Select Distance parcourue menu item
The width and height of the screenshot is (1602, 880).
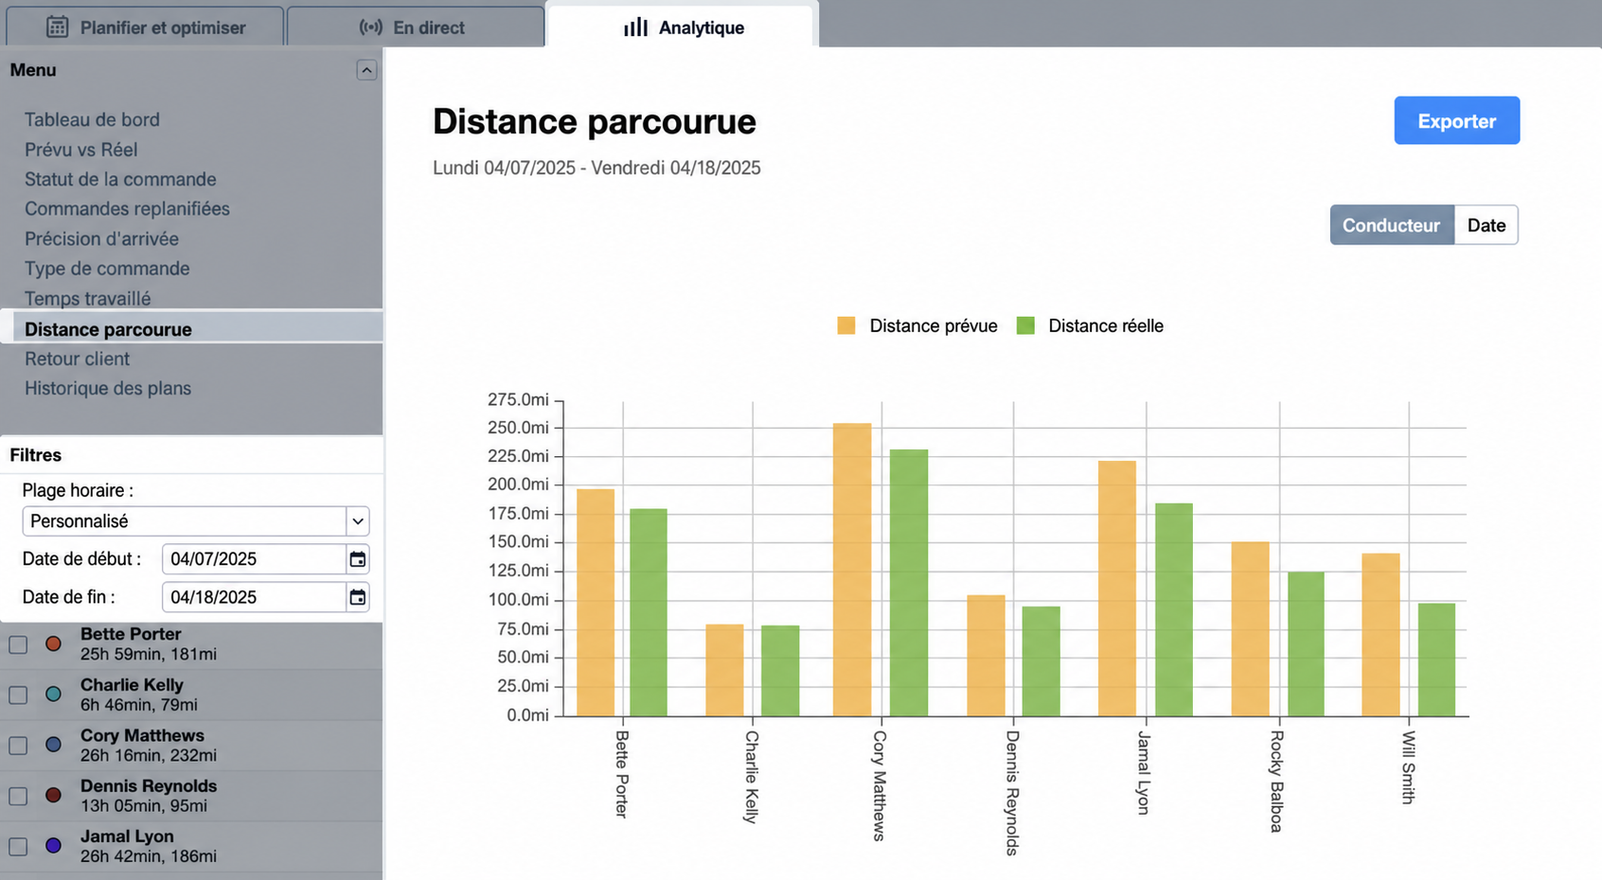[191, 328]
